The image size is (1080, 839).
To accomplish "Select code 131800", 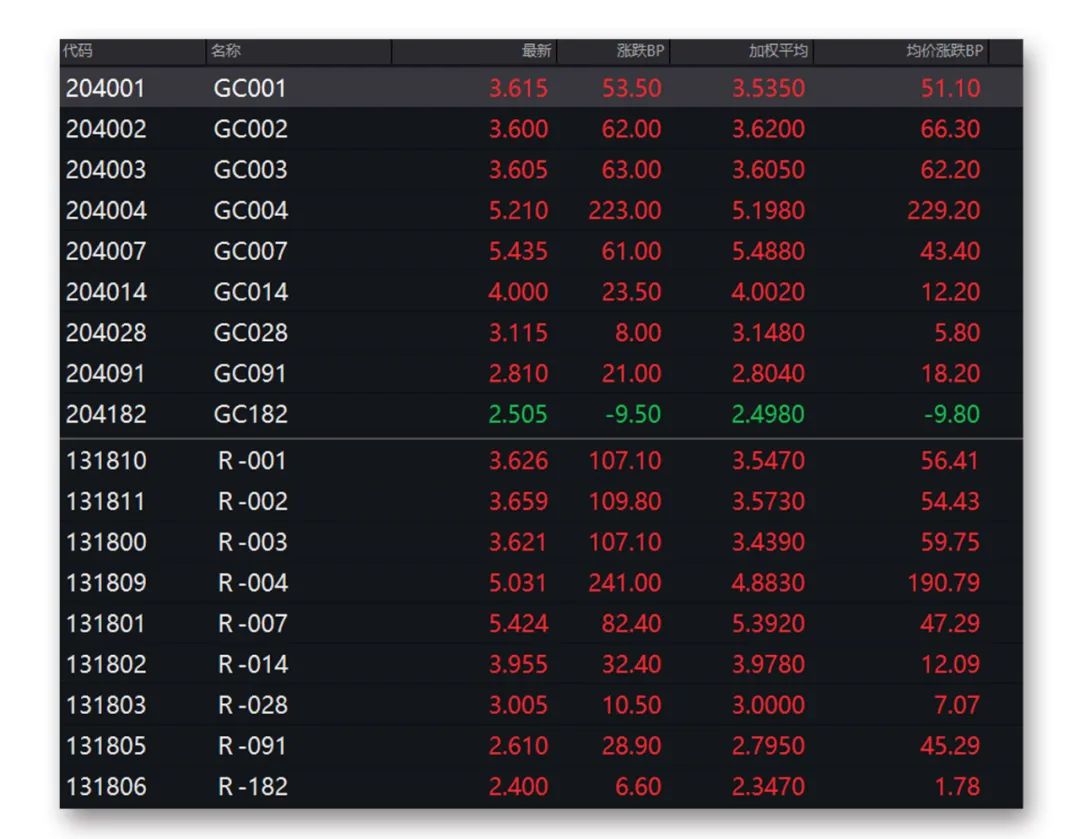I will point(105,542).
